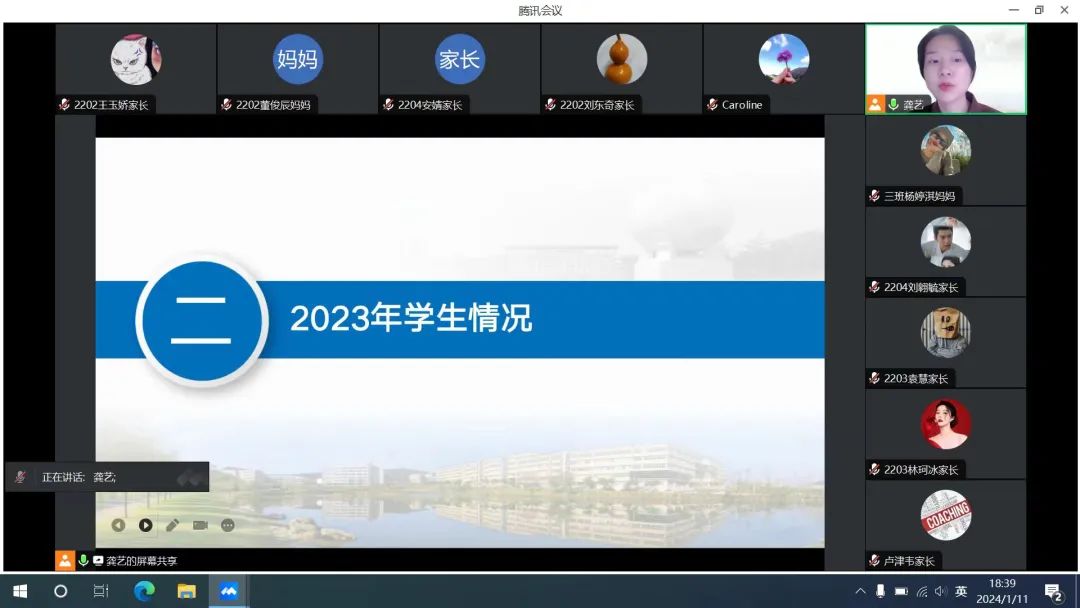Click the next slide play button

coord(146,525)
